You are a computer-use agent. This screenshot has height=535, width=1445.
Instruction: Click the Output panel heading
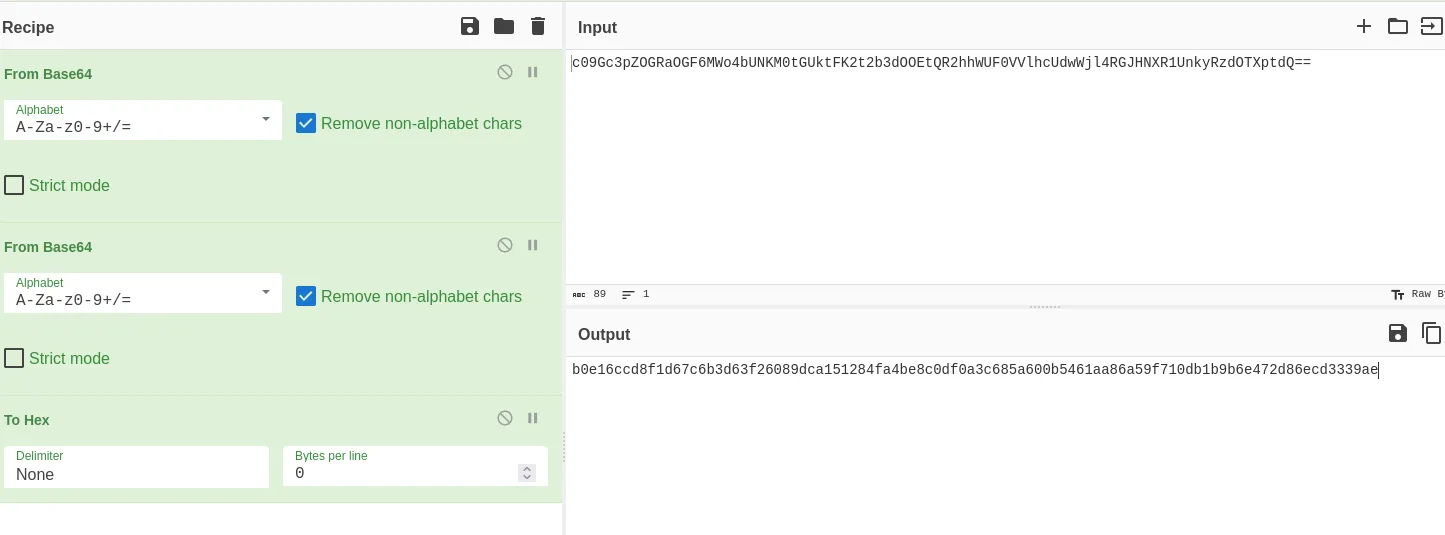pos(604,334)
